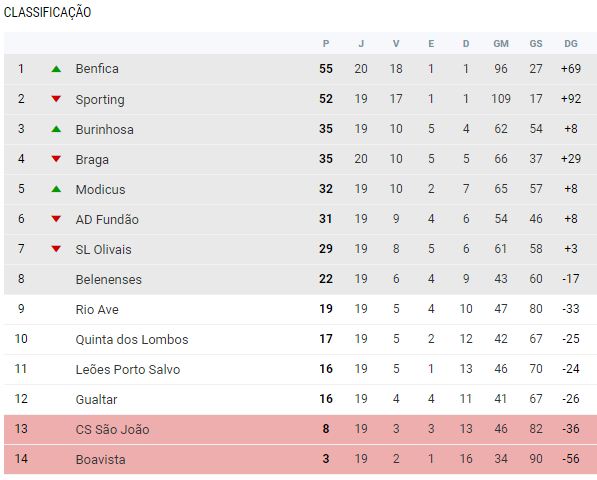The height and width of the screenshot is (480, 597).
Task: Select the CS São João relegation row
Action: [300, 429]
